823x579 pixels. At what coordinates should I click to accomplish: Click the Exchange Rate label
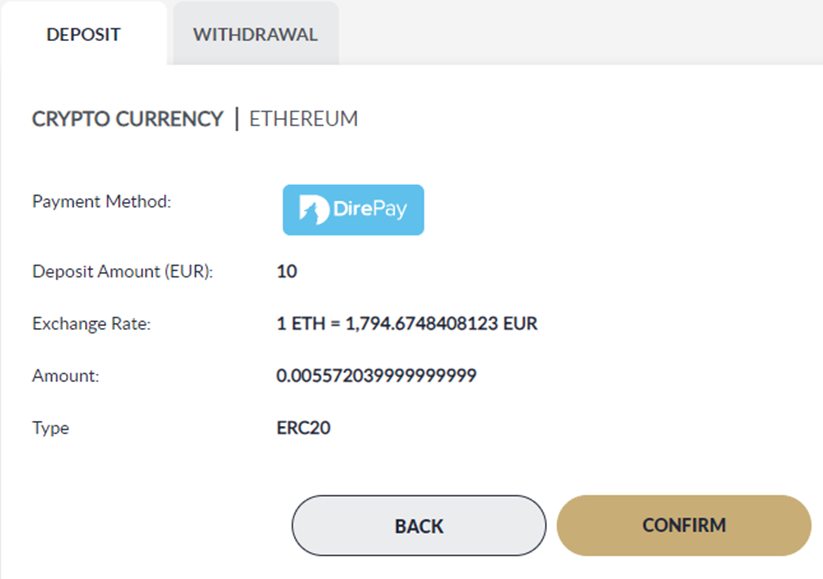[x=91, y=324]
